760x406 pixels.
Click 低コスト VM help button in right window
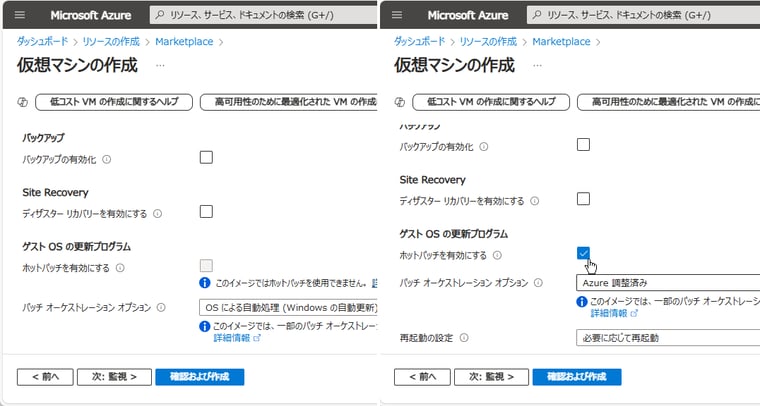pyautogui.click(x=491, y=102)
